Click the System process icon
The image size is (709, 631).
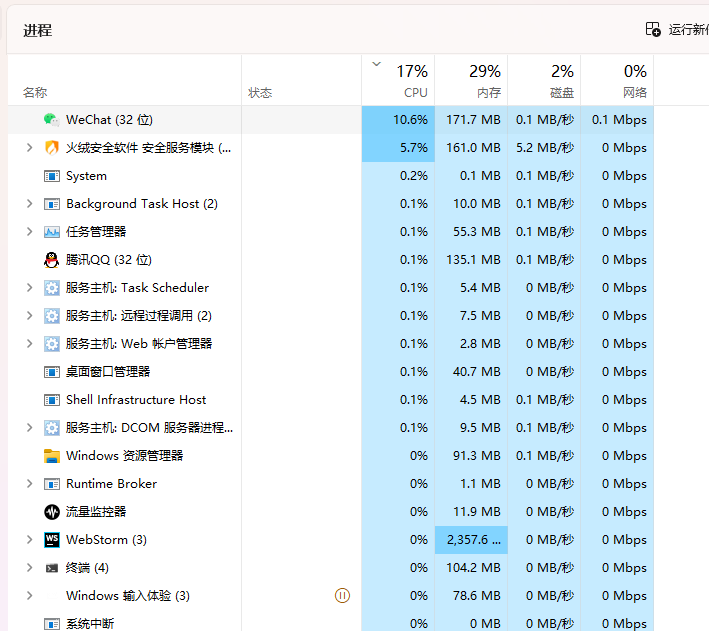click(x=52, y=176)
